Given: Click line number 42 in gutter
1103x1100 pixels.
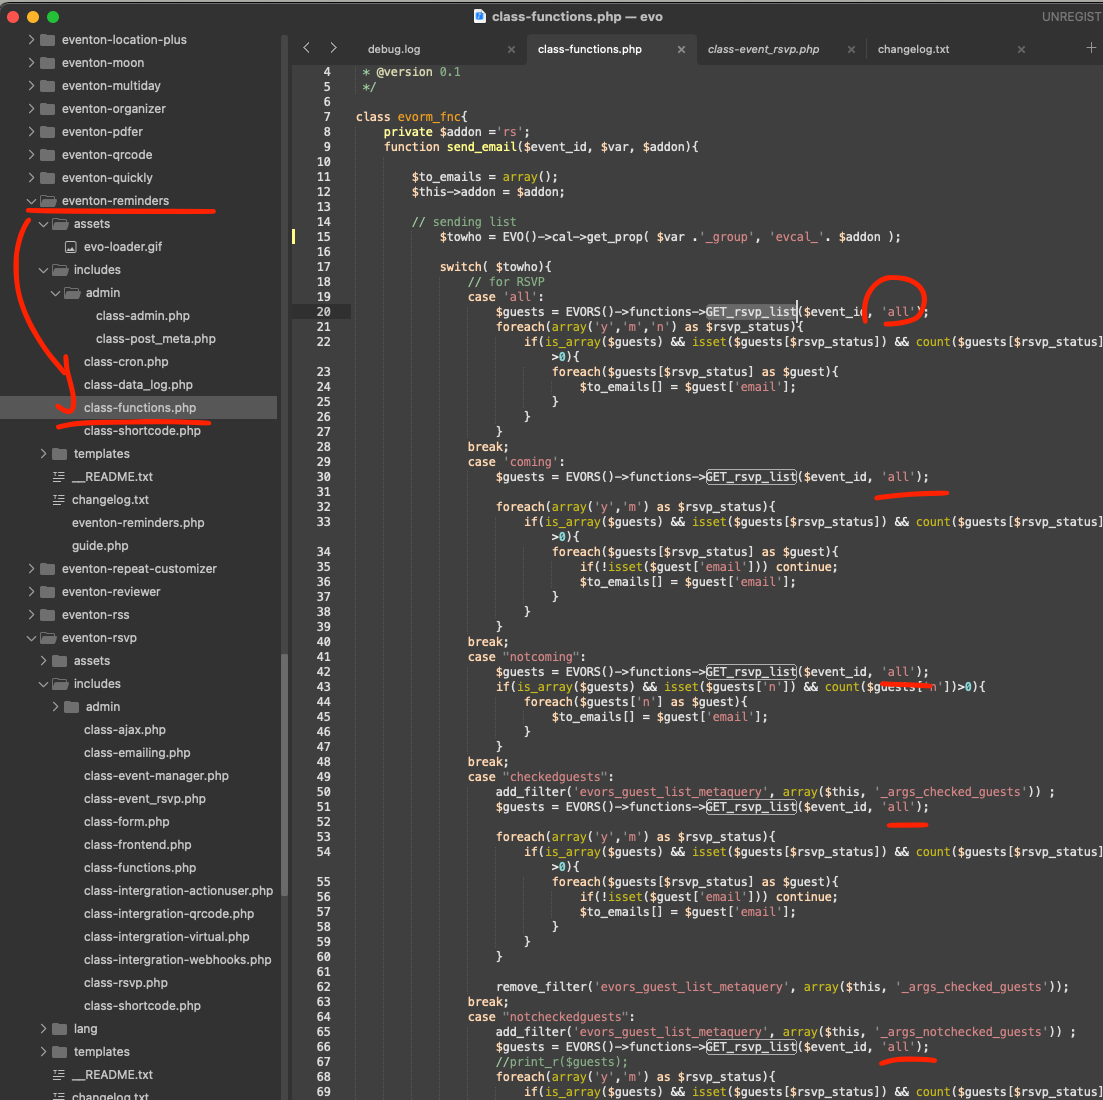Looking at the screenshot, I should 323,672.
